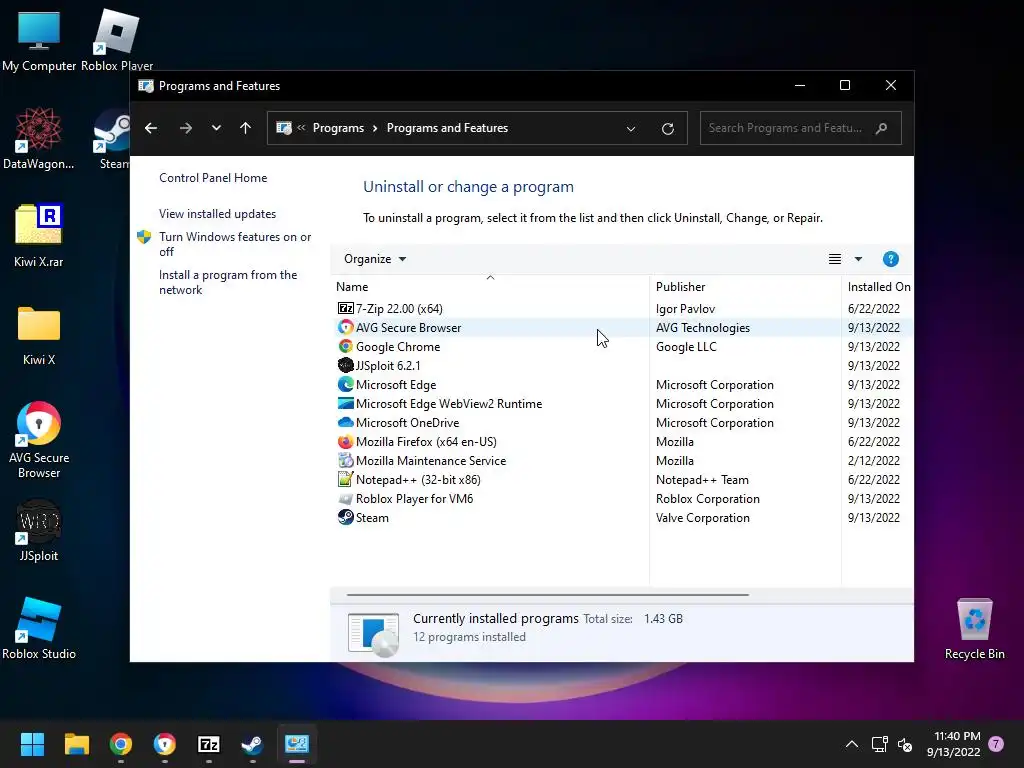Screen dimensions: 1024x768
Task: Refresh the Programs and Features list
Action: tap(667, 129)
